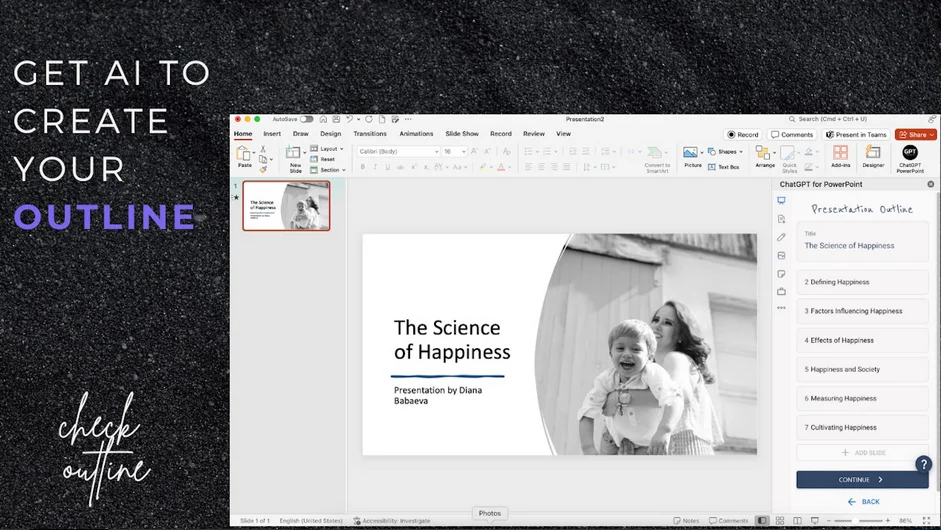The height and width of the screenshot is (530, 941).
Task: Toggle Normal view in status bar
Action: click(x=762, y=520)
